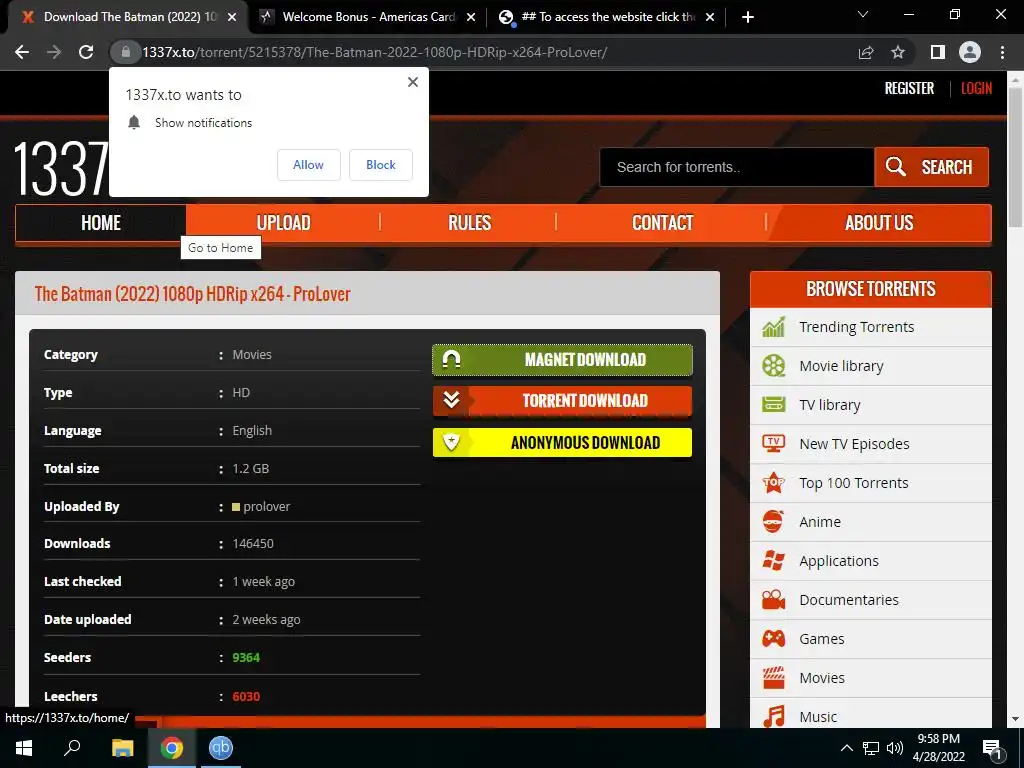The width and height of the screenshot is (1024, 768).
Task: Click the padlock site info icon
Action: tap(126, 52)
